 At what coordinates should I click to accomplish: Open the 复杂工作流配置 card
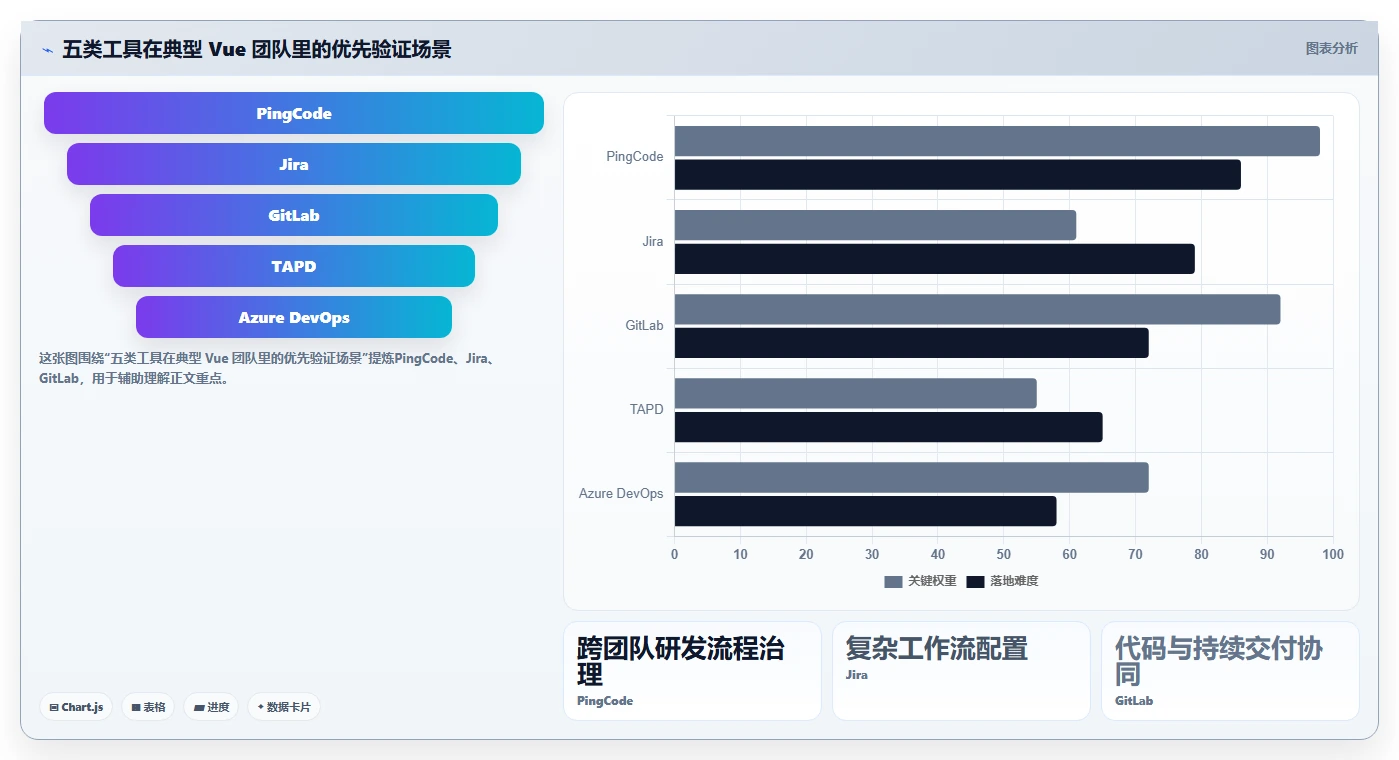[961, 671]
